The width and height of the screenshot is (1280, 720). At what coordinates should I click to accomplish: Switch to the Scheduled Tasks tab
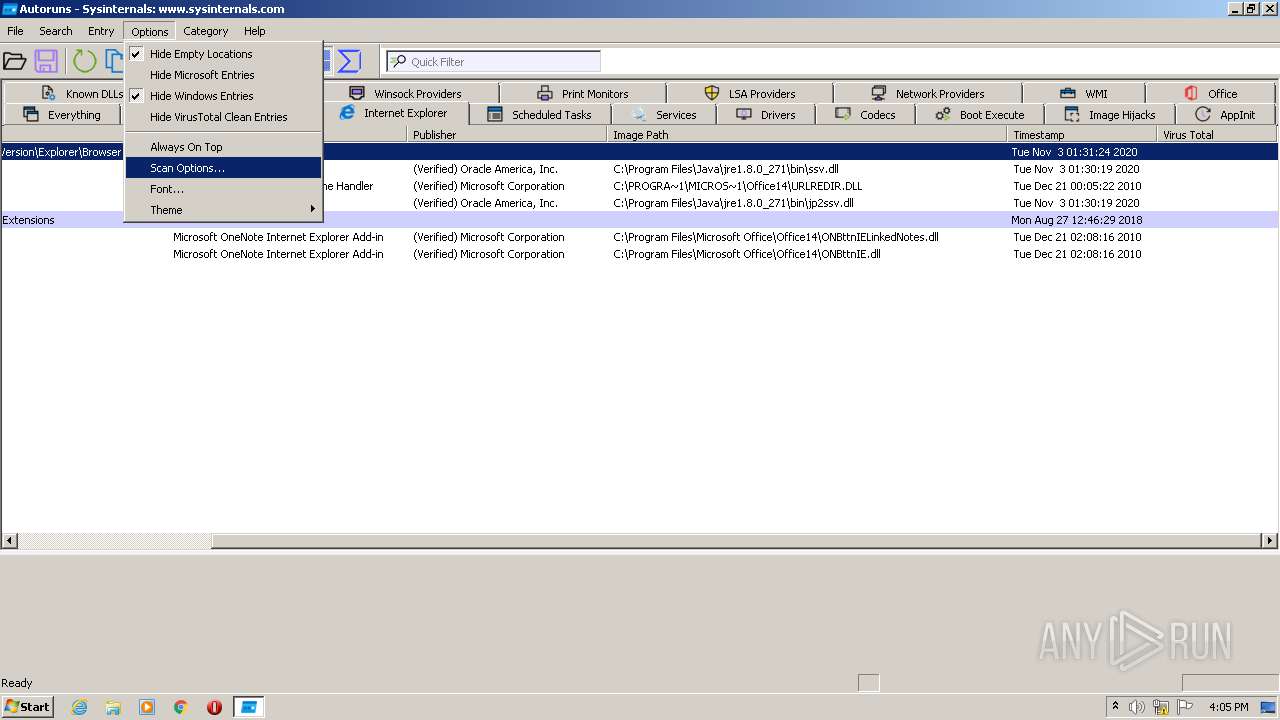point(540,115)
